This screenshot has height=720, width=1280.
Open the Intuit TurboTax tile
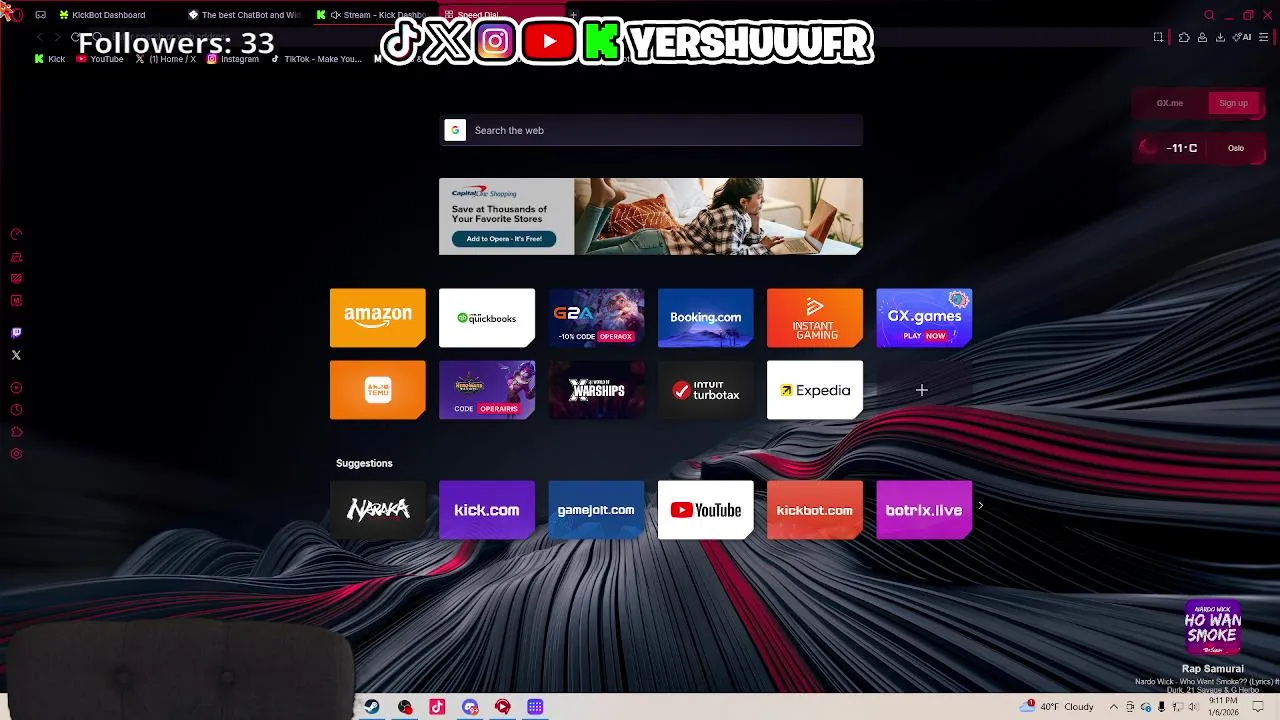705,390
